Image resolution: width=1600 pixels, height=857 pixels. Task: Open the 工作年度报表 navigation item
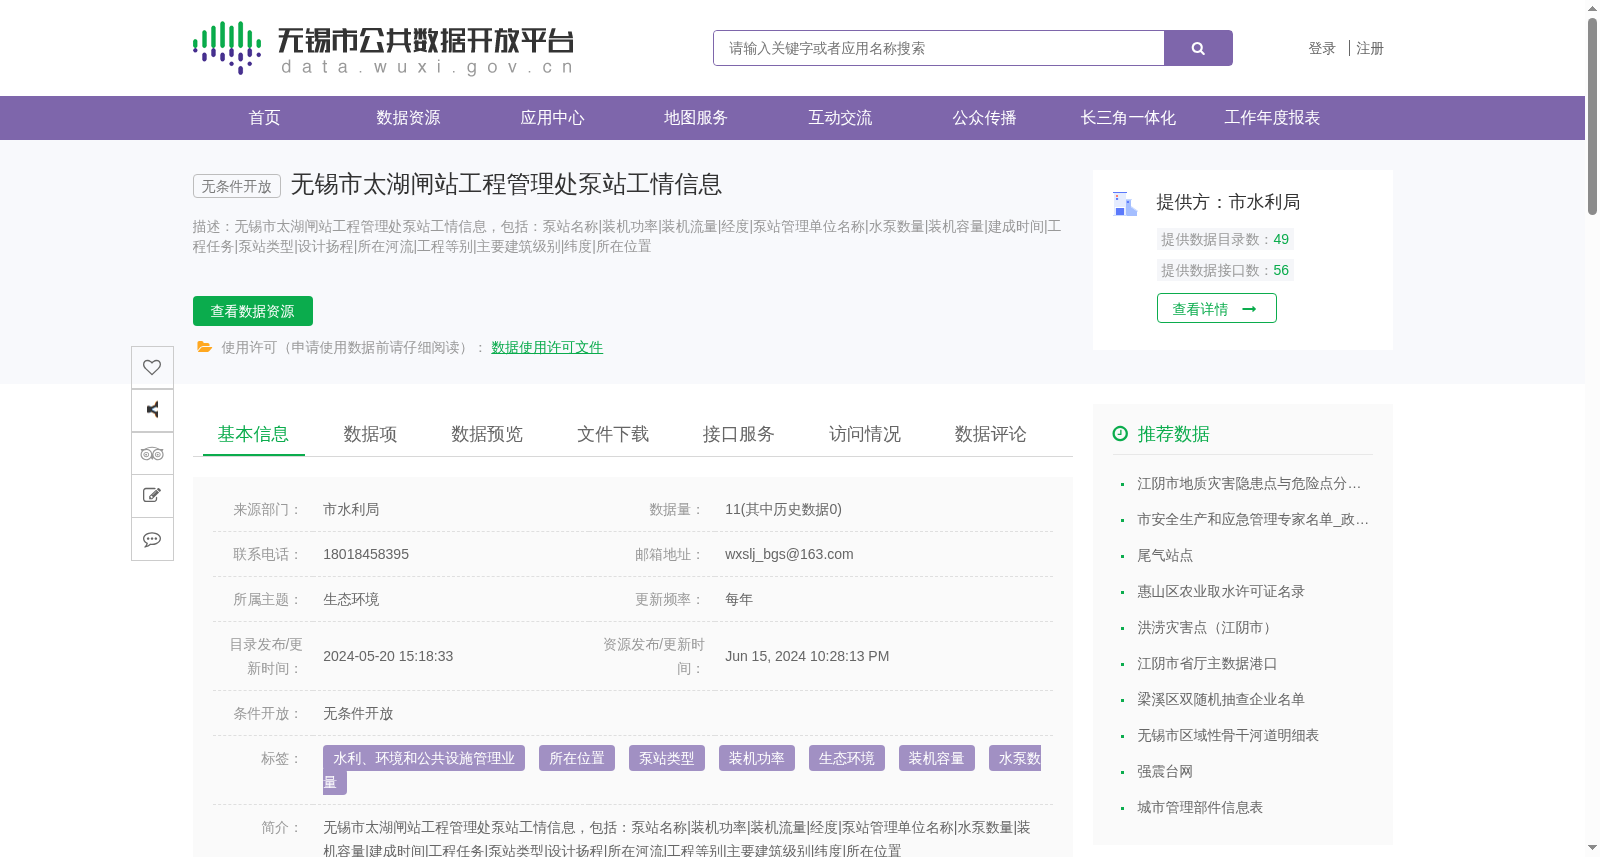click(x=1272, y=118)
